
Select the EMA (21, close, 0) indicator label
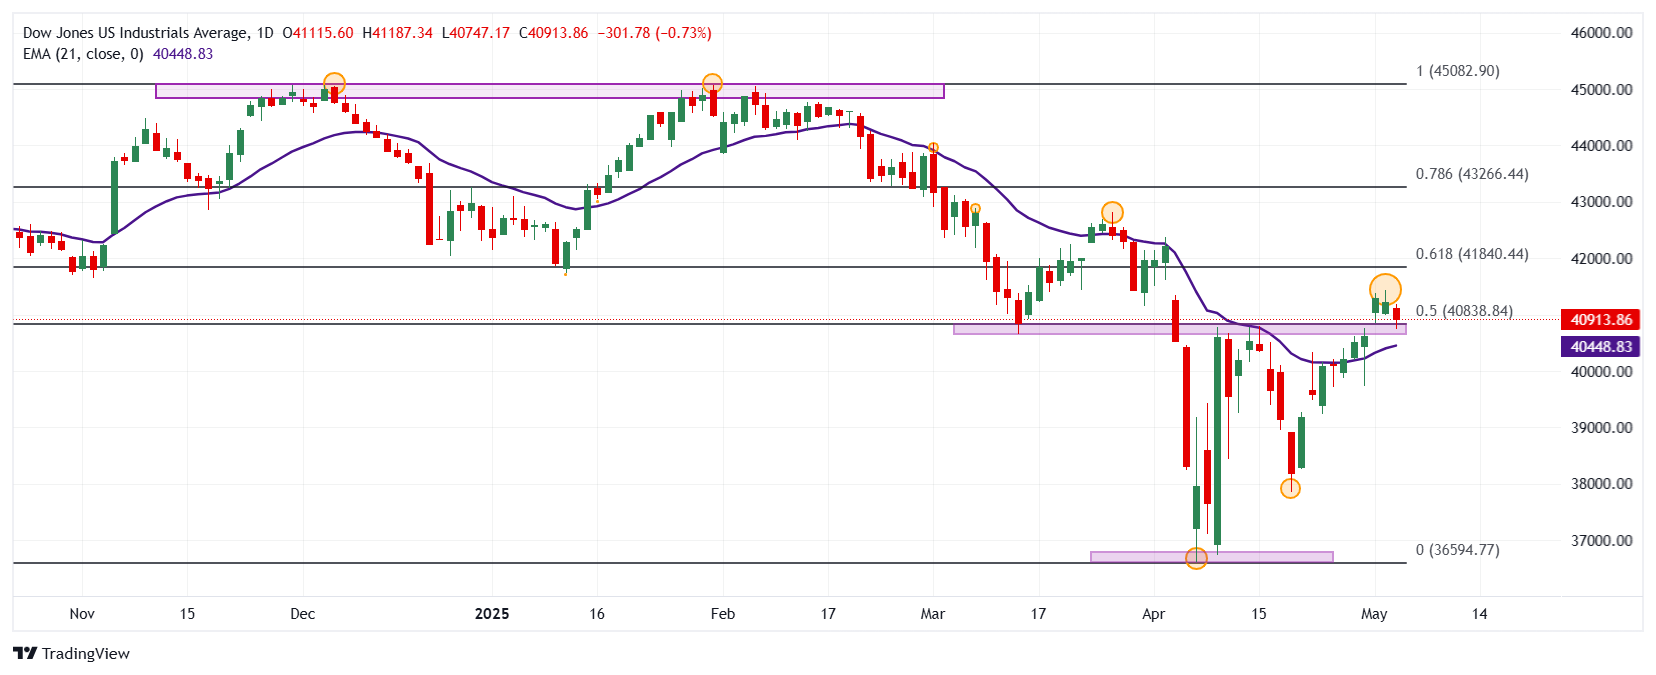(83, 54)
